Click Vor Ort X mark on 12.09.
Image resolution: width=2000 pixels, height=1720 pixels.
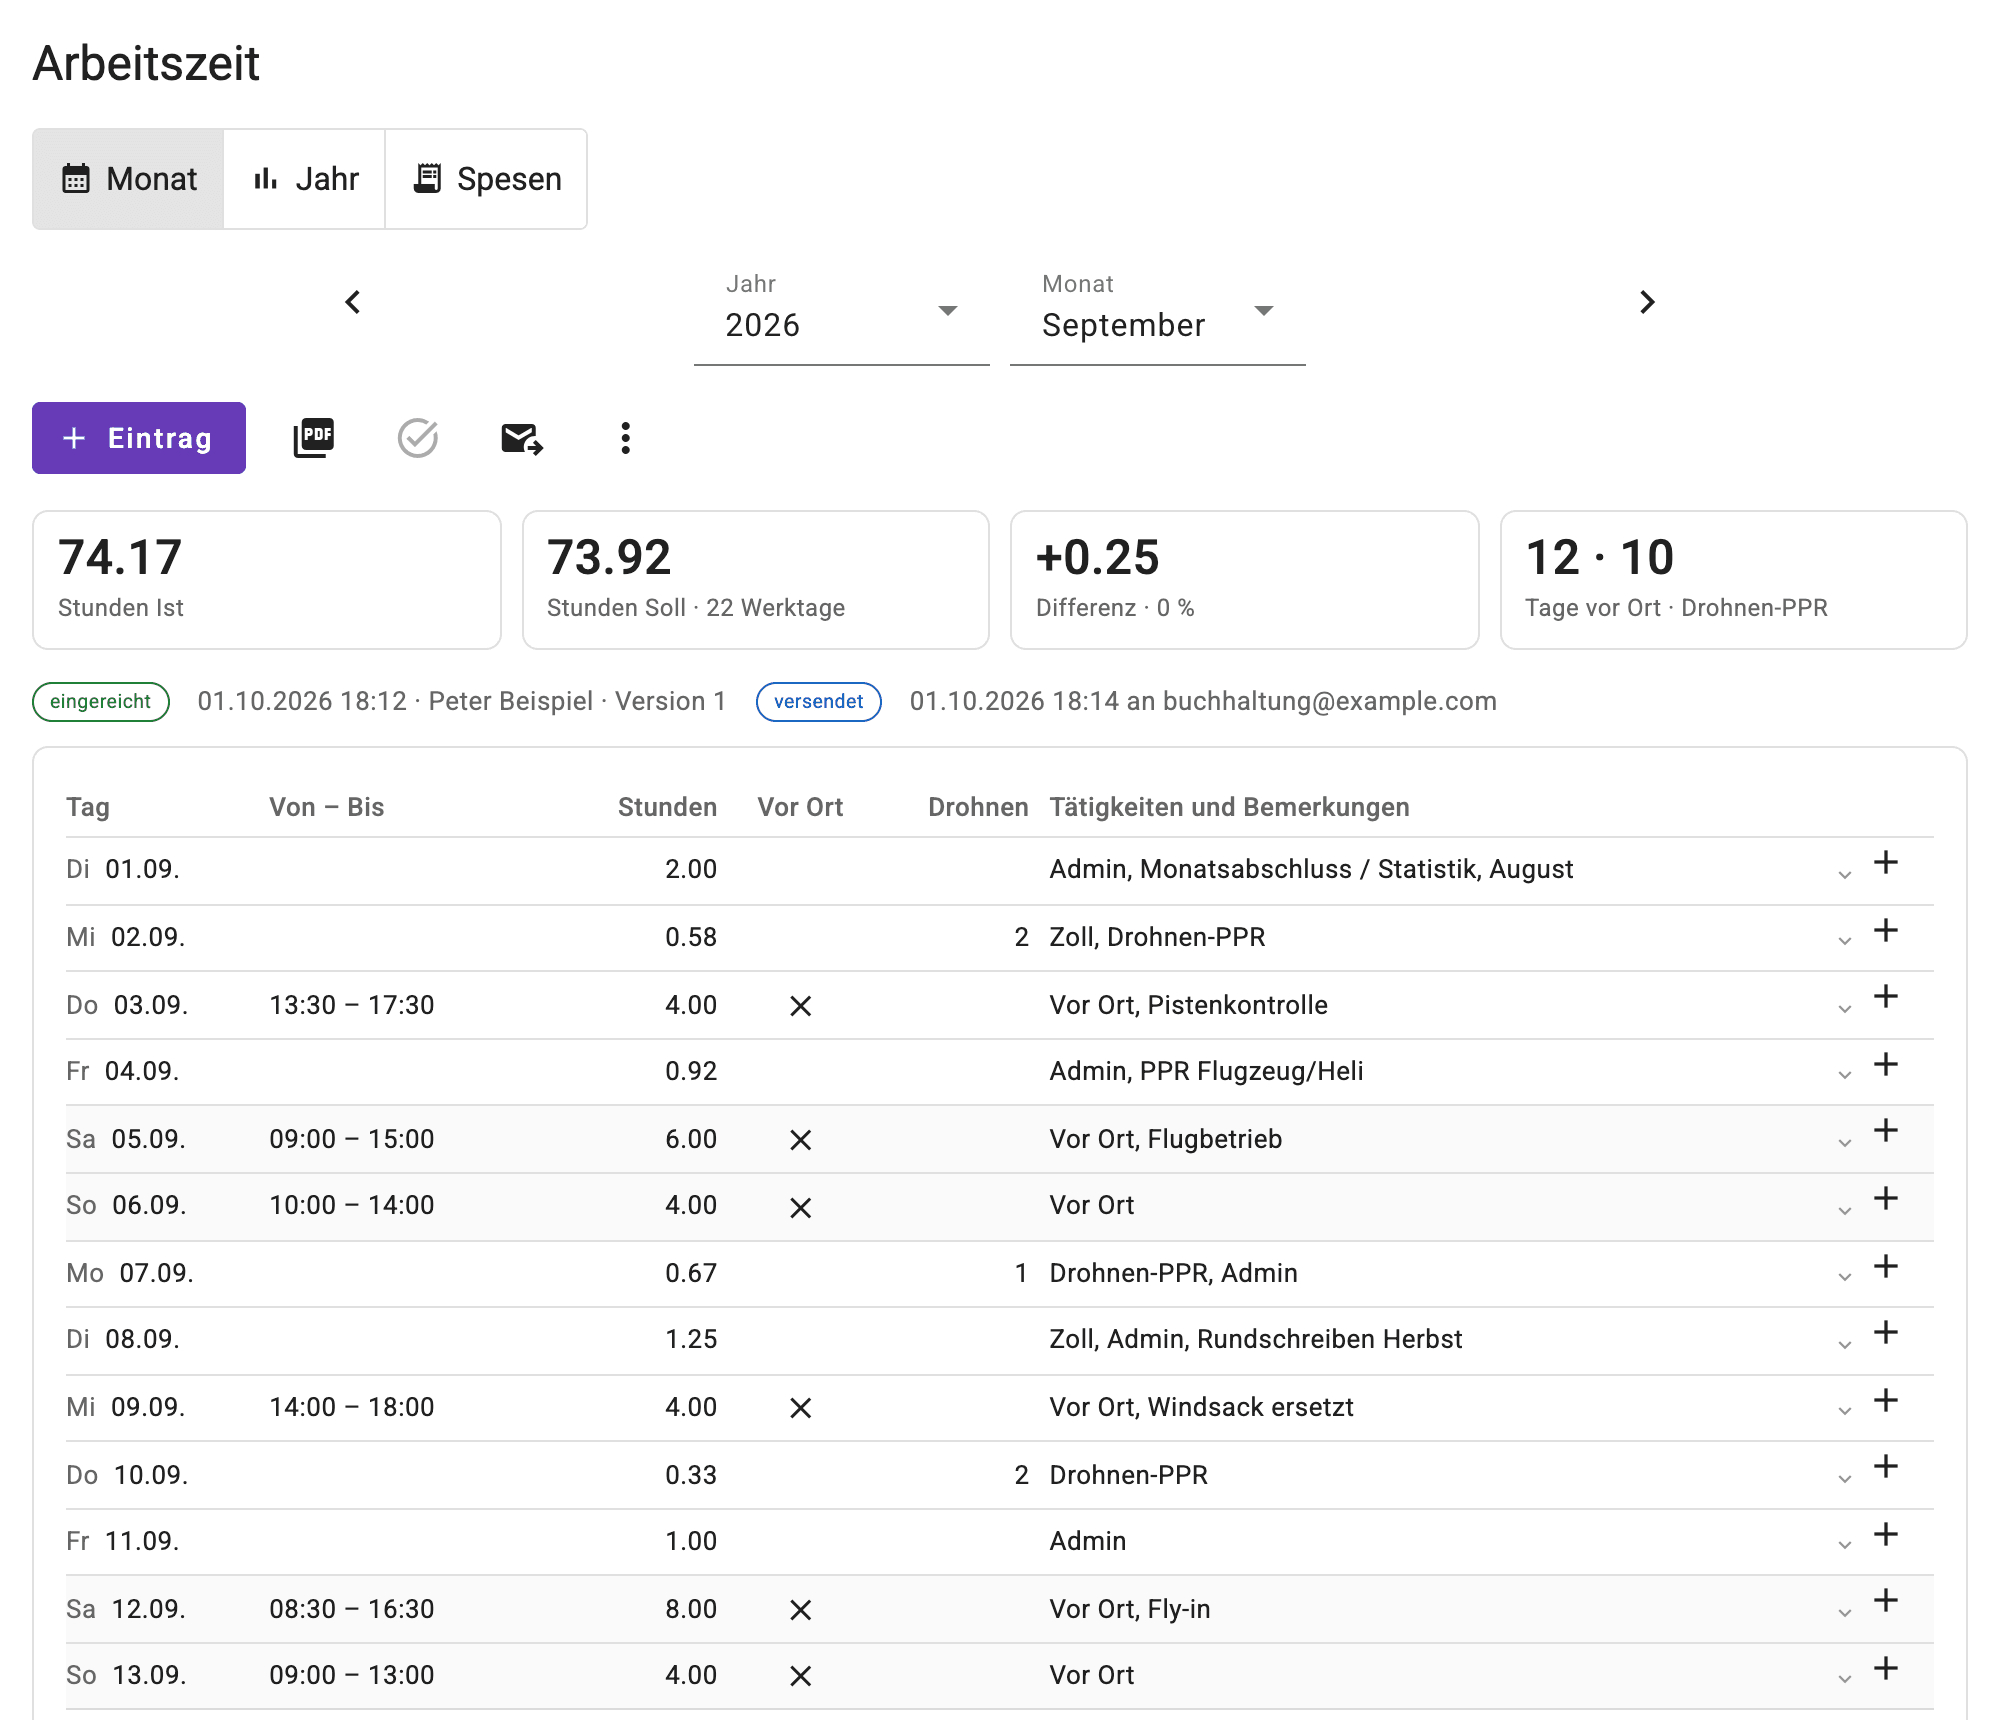800,1610
